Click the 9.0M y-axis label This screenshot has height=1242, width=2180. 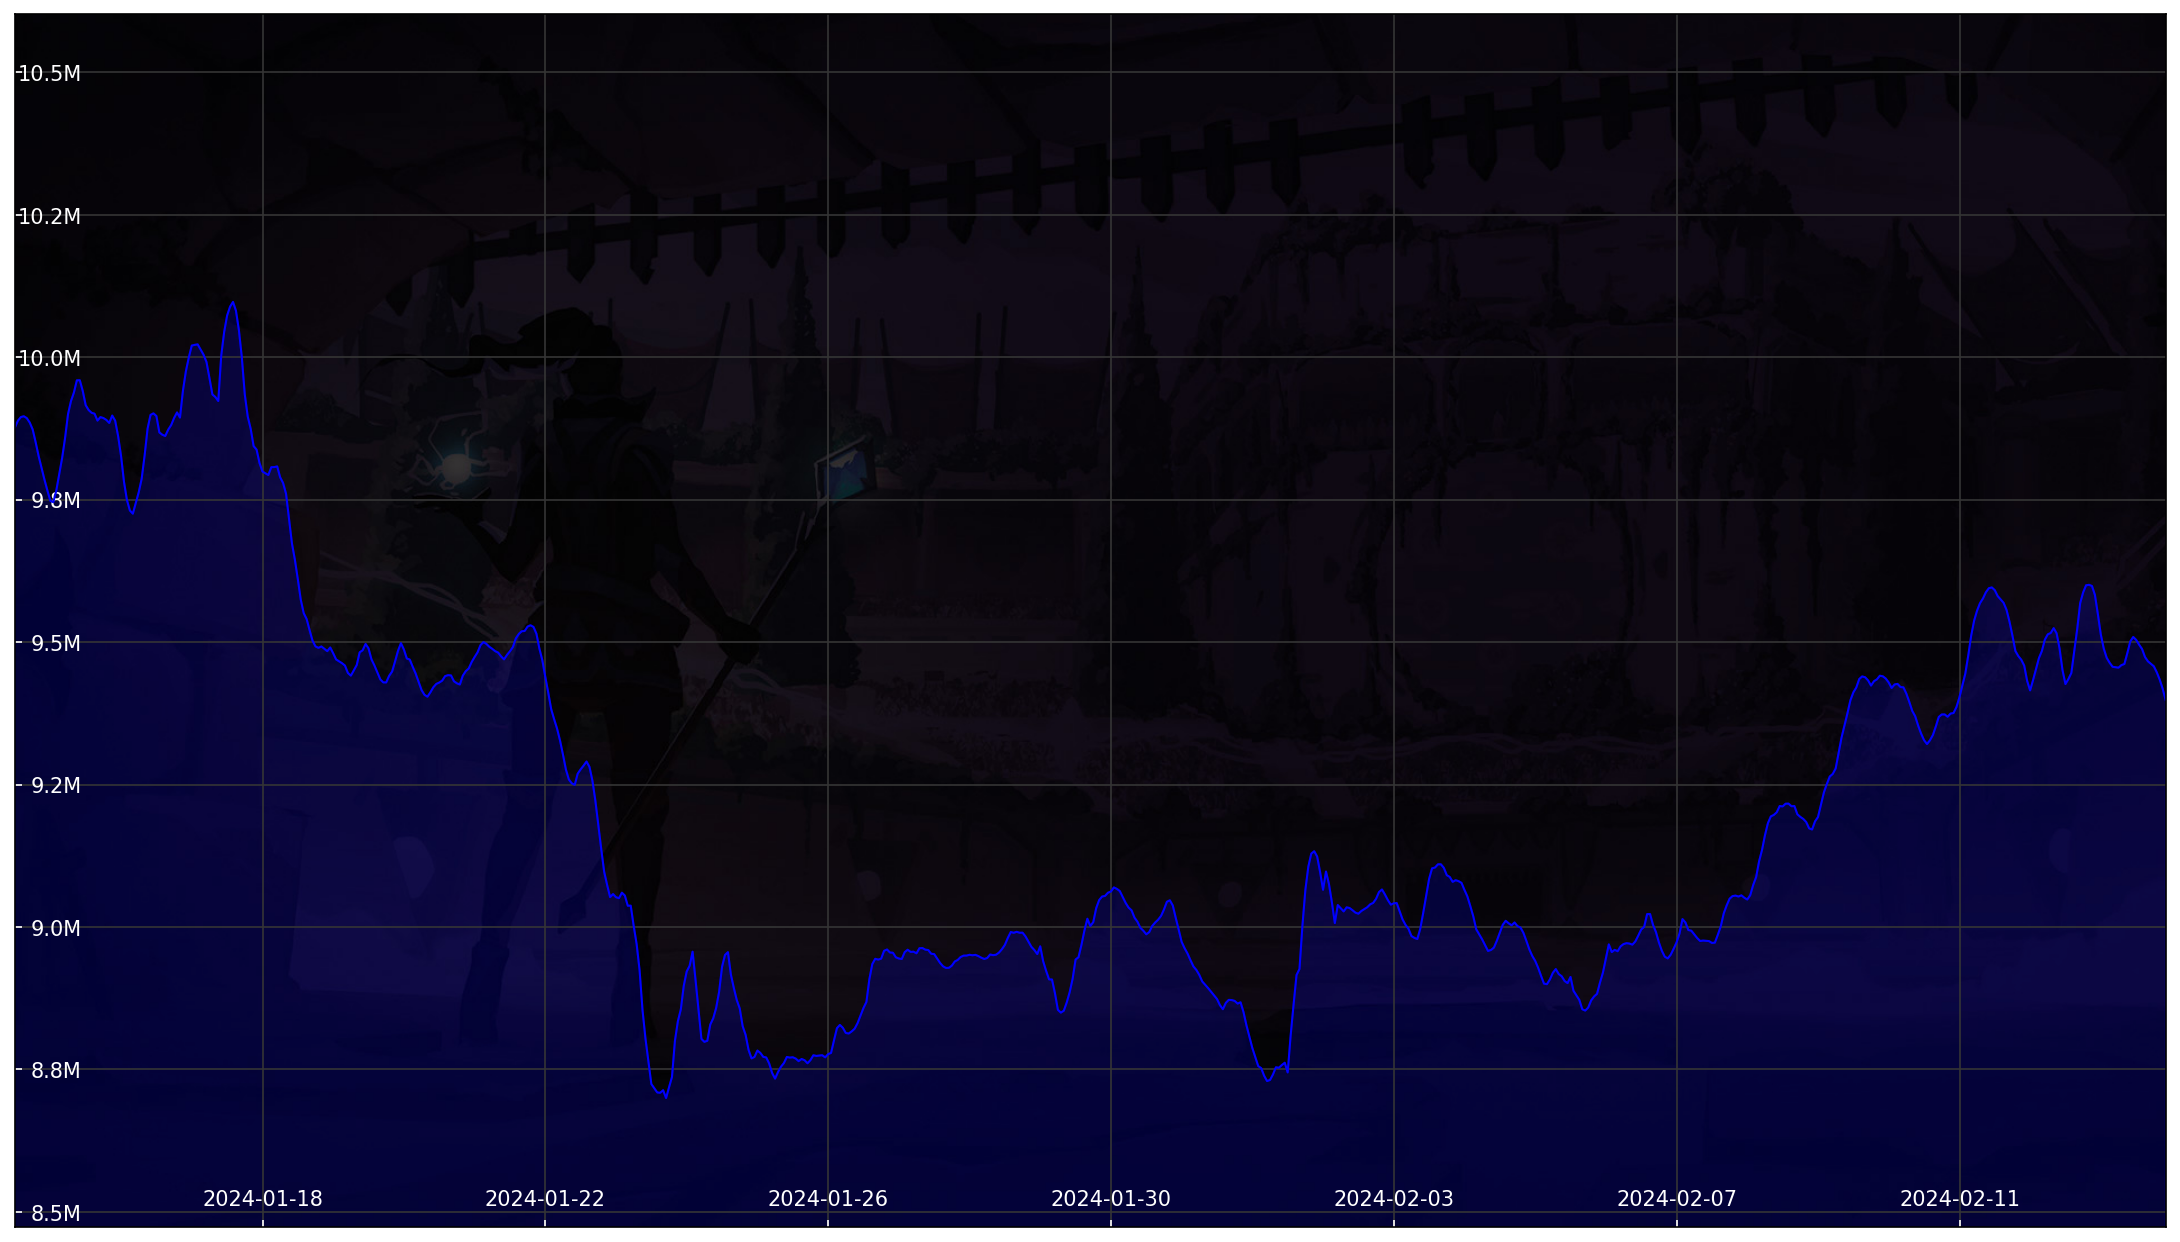[56, 928]
